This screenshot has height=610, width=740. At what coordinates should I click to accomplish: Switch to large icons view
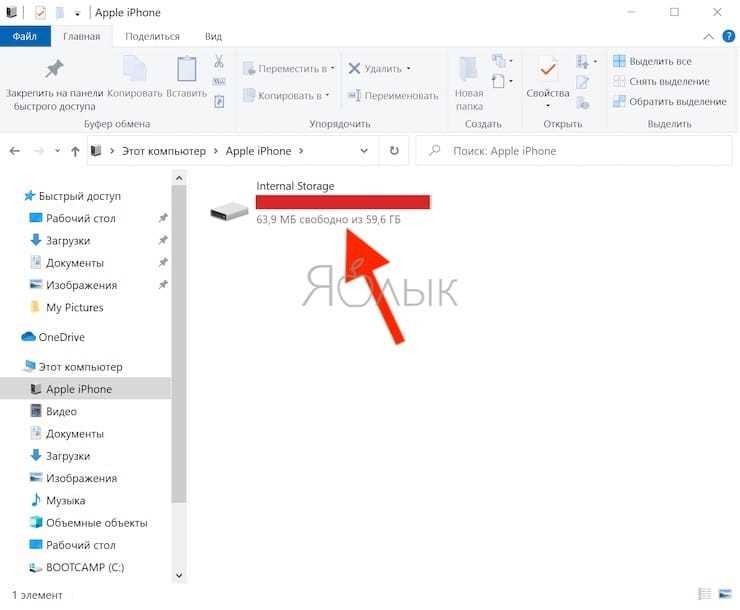tap(725, 593)
